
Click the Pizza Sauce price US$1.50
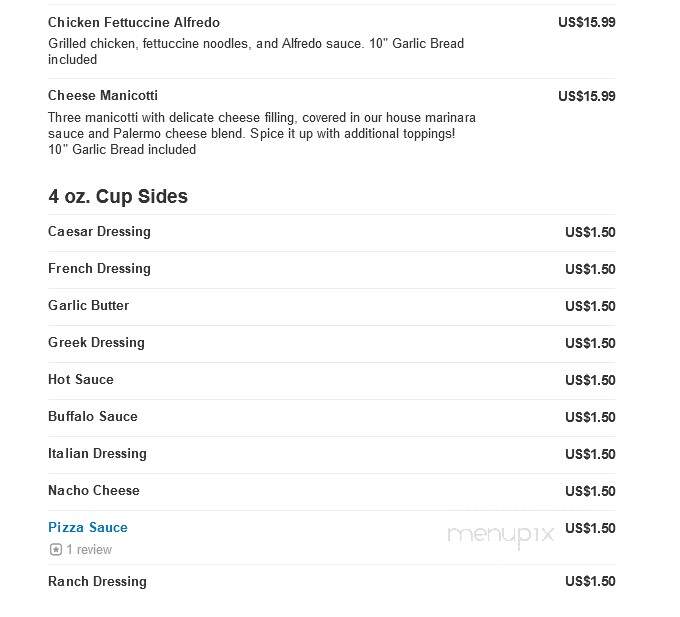[x=590, y=528]
